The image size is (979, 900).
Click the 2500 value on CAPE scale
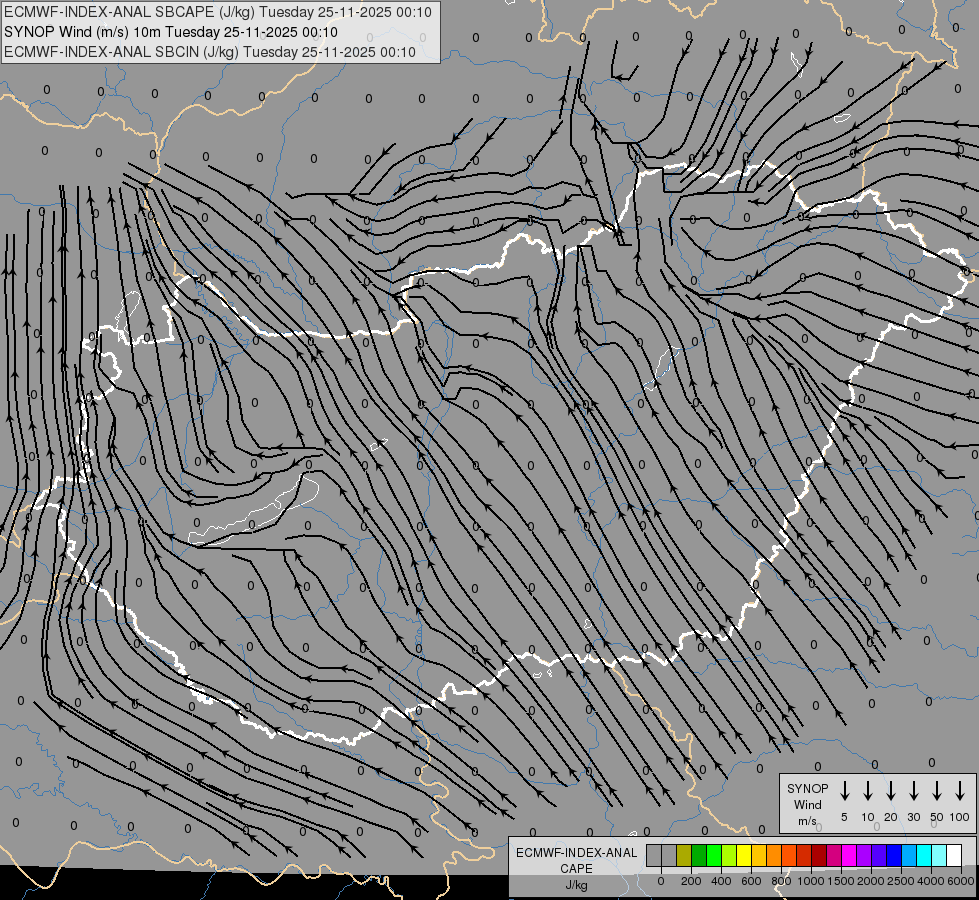coord(901,881)
